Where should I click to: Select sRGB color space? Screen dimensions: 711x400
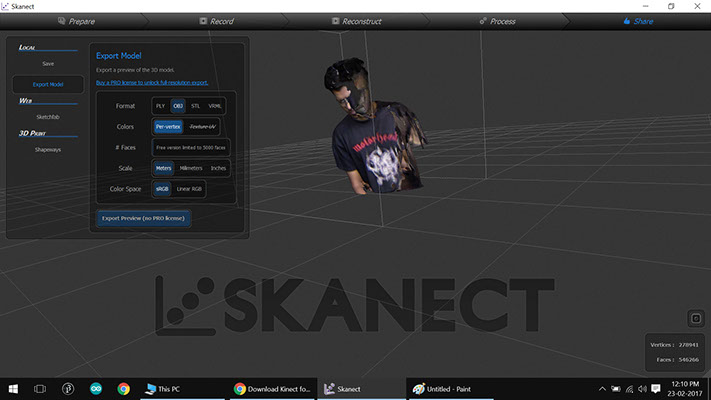[x=162, y=189]
